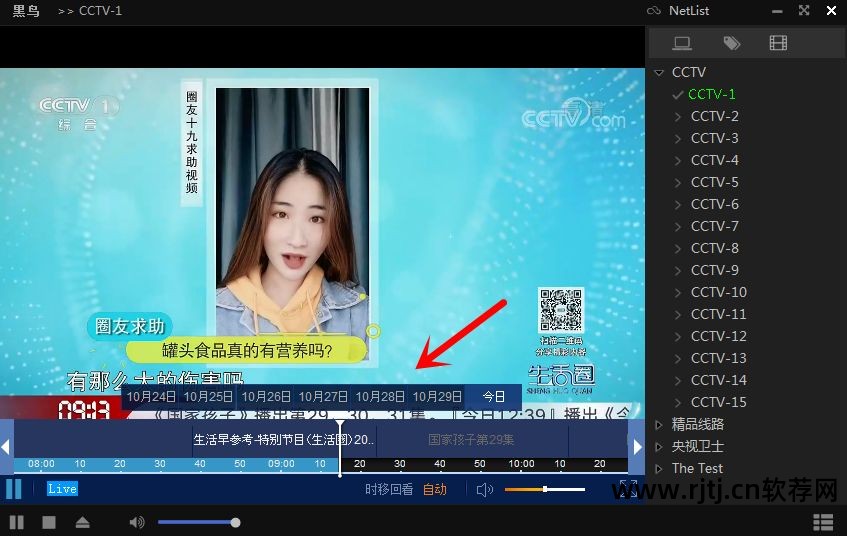Toggle full screen window icon in title bar
This screenshot has height=536, width=847.
coord(804,10)
